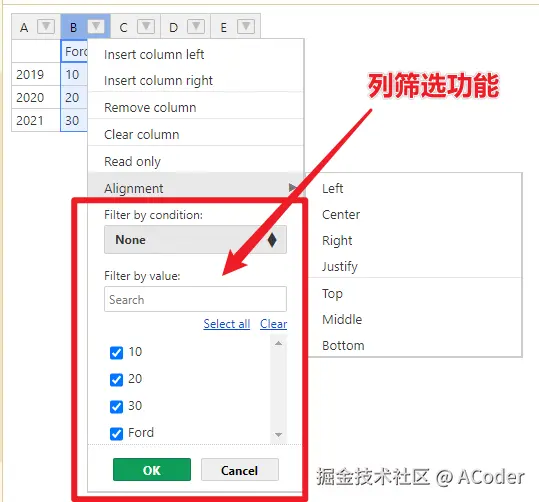This screenshot has width=539, height=502.
Task: Open column B dropdown menu arrow
Action: click(x=96, y=26)
